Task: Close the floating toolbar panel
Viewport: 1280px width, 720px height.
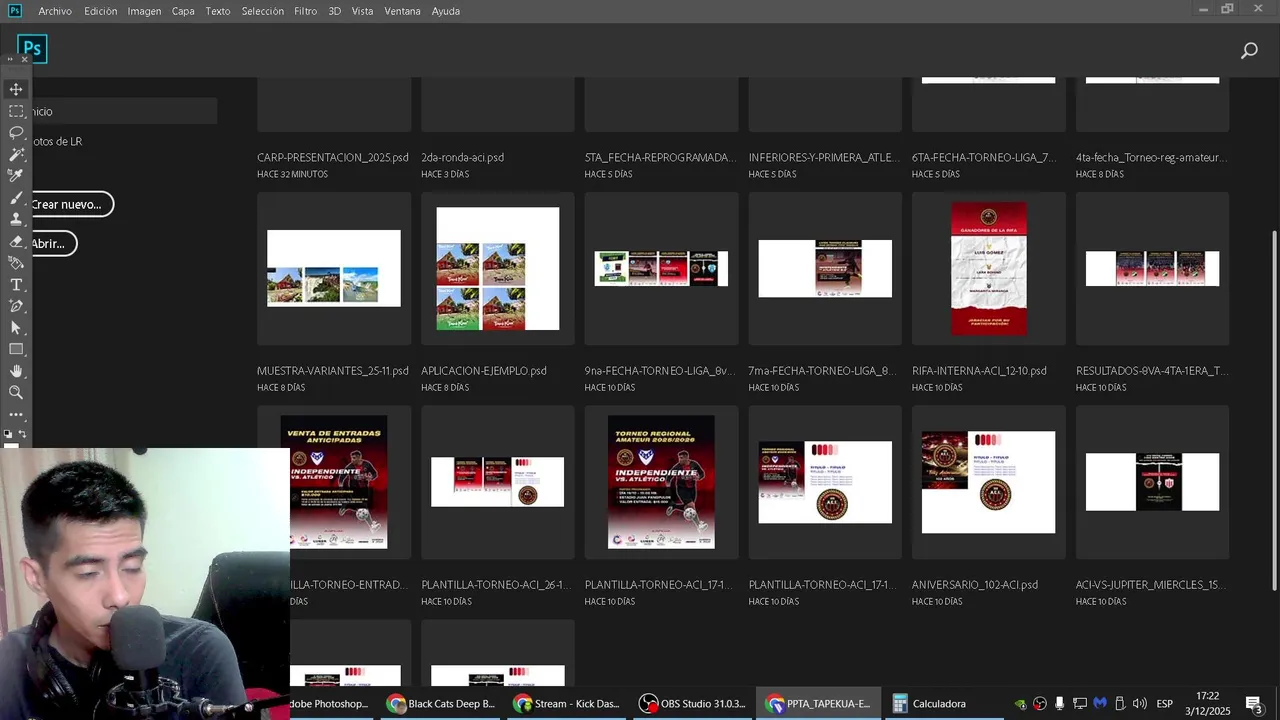Action: coord(25,60)
